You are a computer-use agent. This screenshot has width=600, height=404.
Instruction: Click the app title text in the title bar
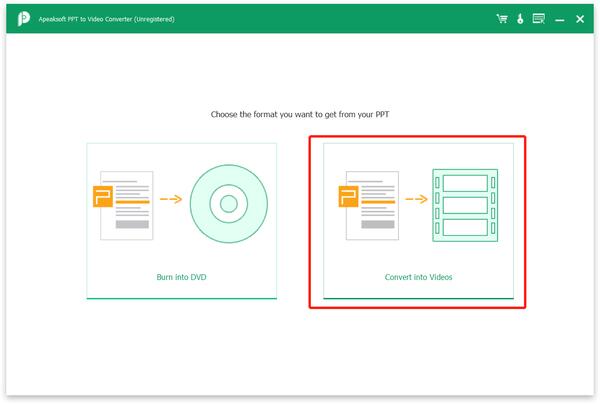click(106, 19)
